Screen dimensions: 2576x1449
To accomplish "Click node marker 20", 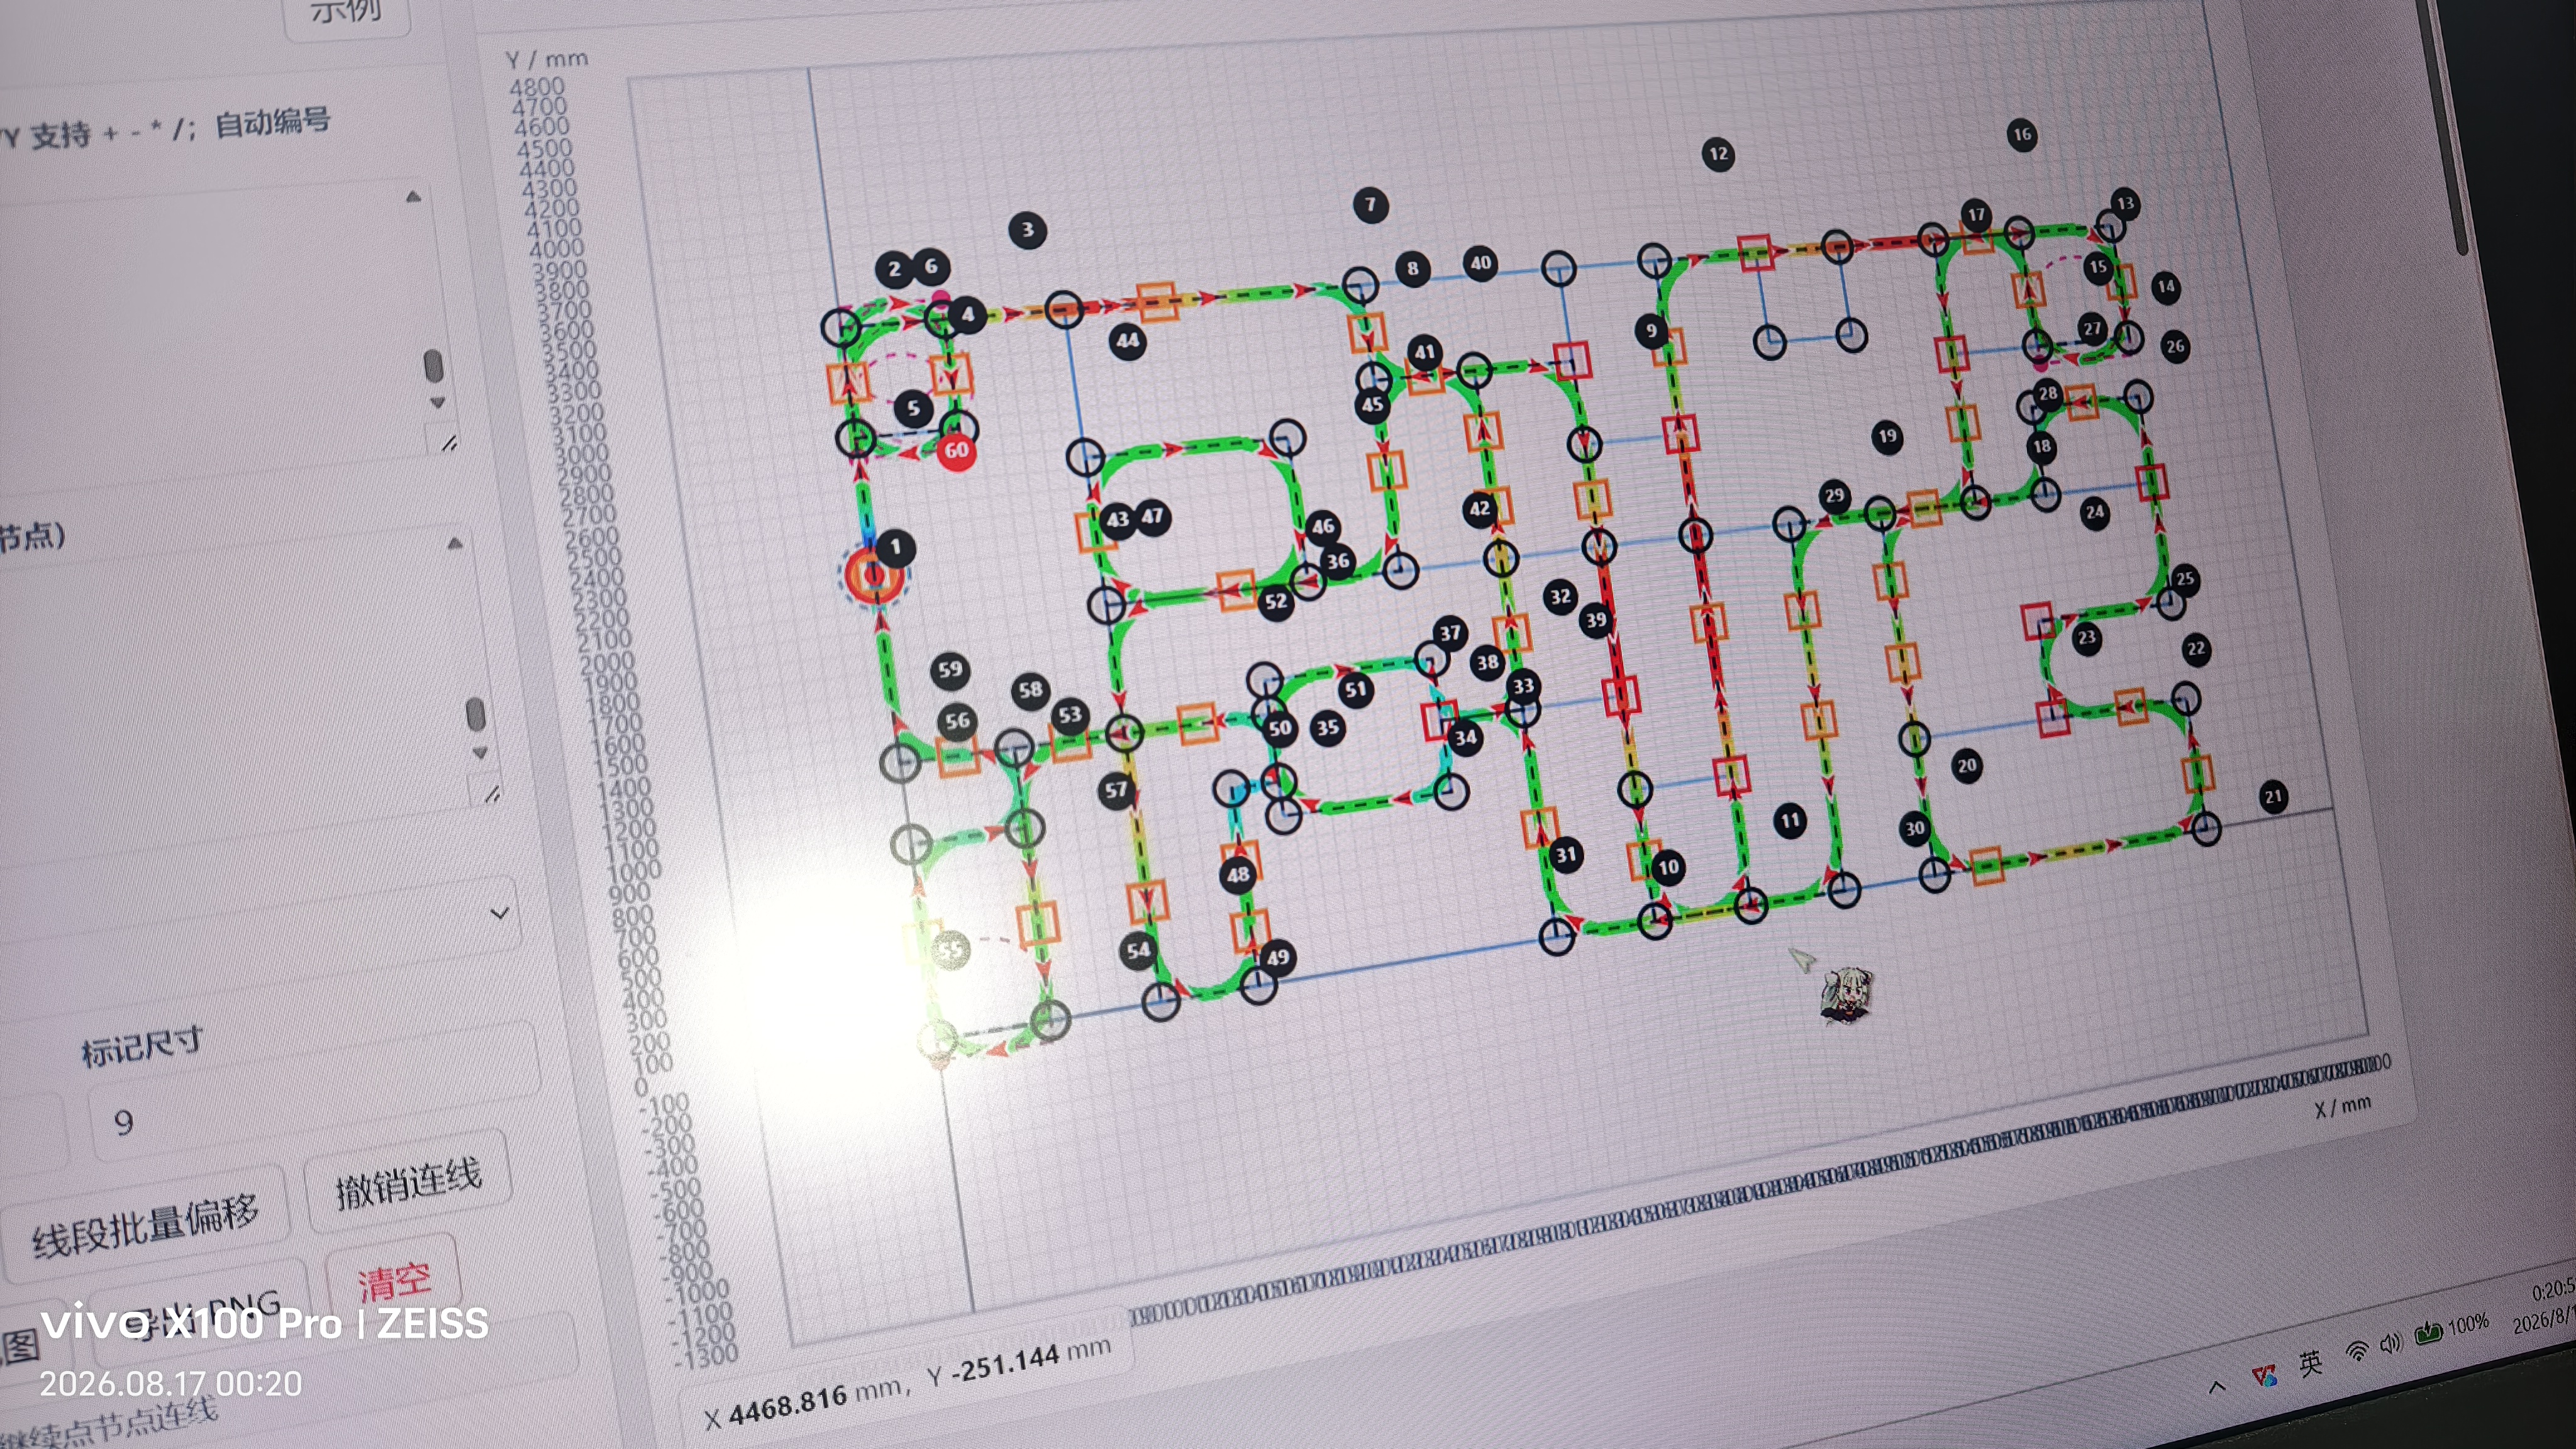I will click(x=1967, y=766).
